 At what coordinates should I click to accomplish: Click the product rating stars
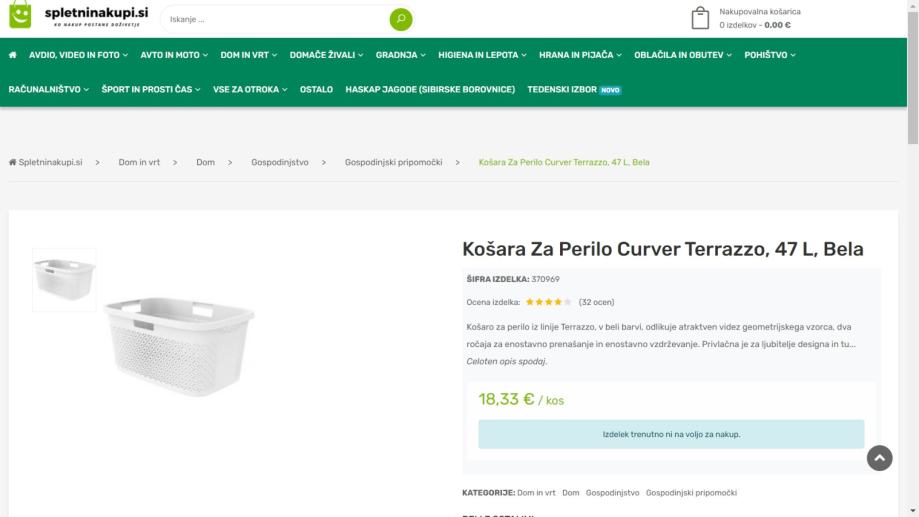click(548, 302)
